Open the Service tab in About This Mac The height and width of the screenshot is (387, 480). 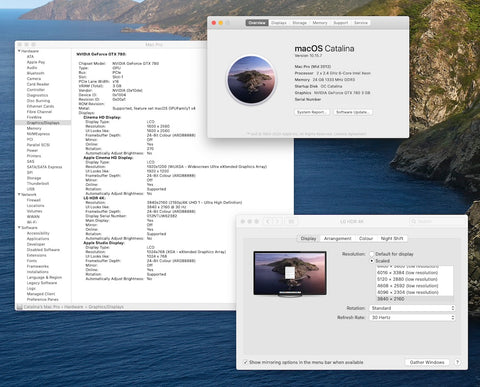click(x=361, y=23)
